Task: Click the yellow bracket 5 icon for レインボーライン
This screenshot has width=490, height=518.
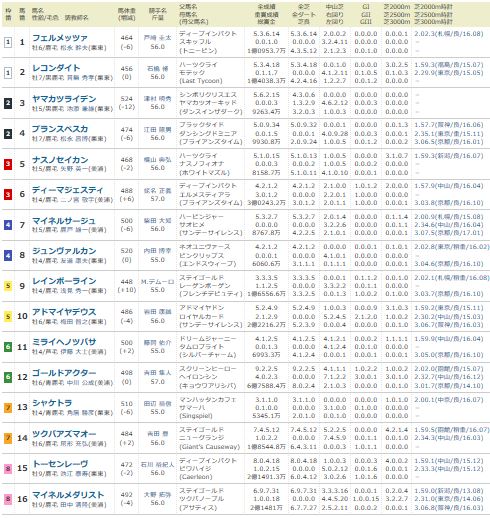Action: 8,286
